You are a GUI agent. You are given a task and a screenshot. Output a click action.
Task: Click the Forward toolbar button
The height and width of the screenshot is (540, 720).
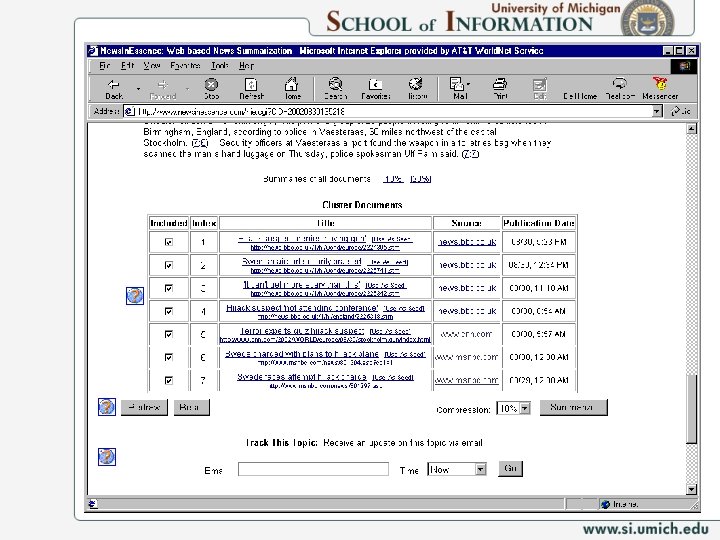tap(163, 89)
